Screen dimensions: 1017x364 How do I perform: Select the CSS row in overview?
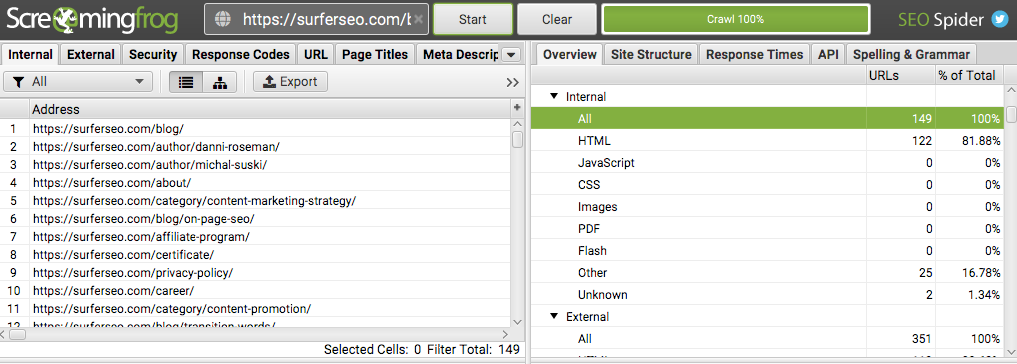pyautogui.click(x=767, y=185)
